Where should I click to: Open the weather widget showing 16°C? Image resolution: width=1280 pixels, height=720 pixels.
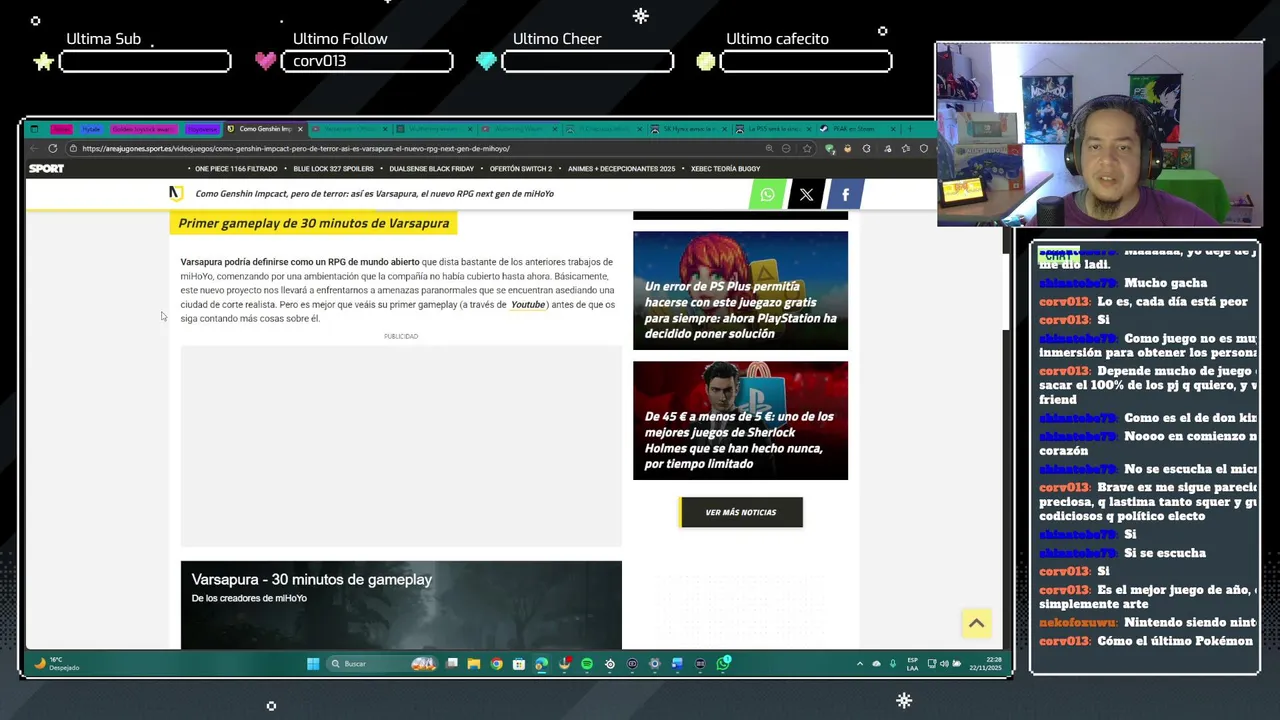pos(56,663)
